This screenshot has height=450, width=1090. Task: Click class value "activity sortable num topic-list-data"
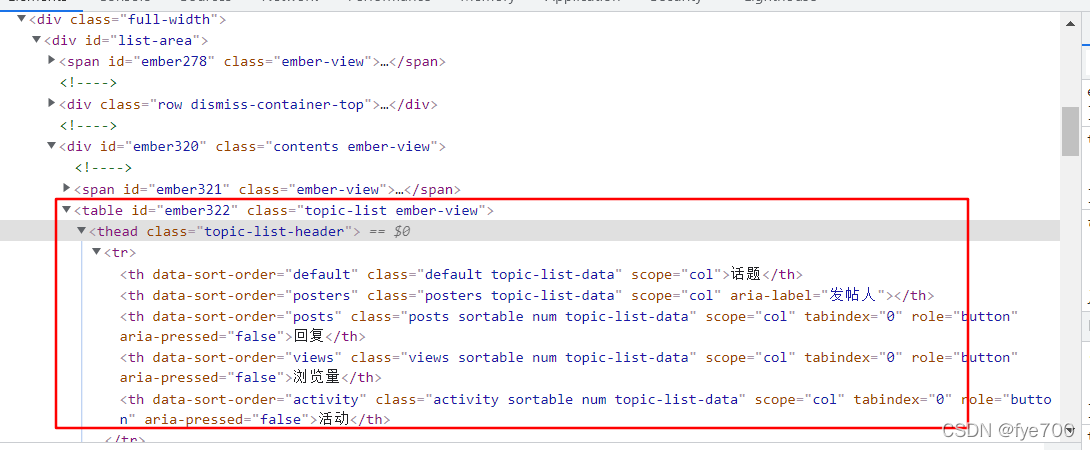point(587,399)
